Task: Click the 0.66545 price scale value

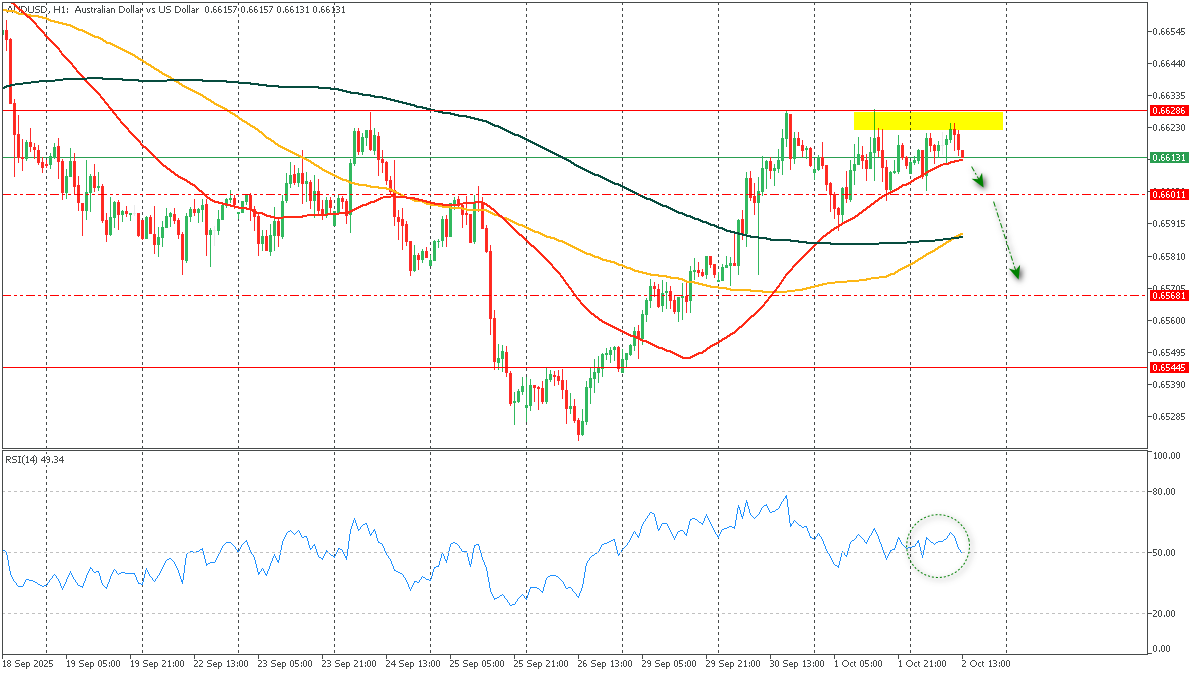Action: pyautogui.click(x=1168, y=31)
